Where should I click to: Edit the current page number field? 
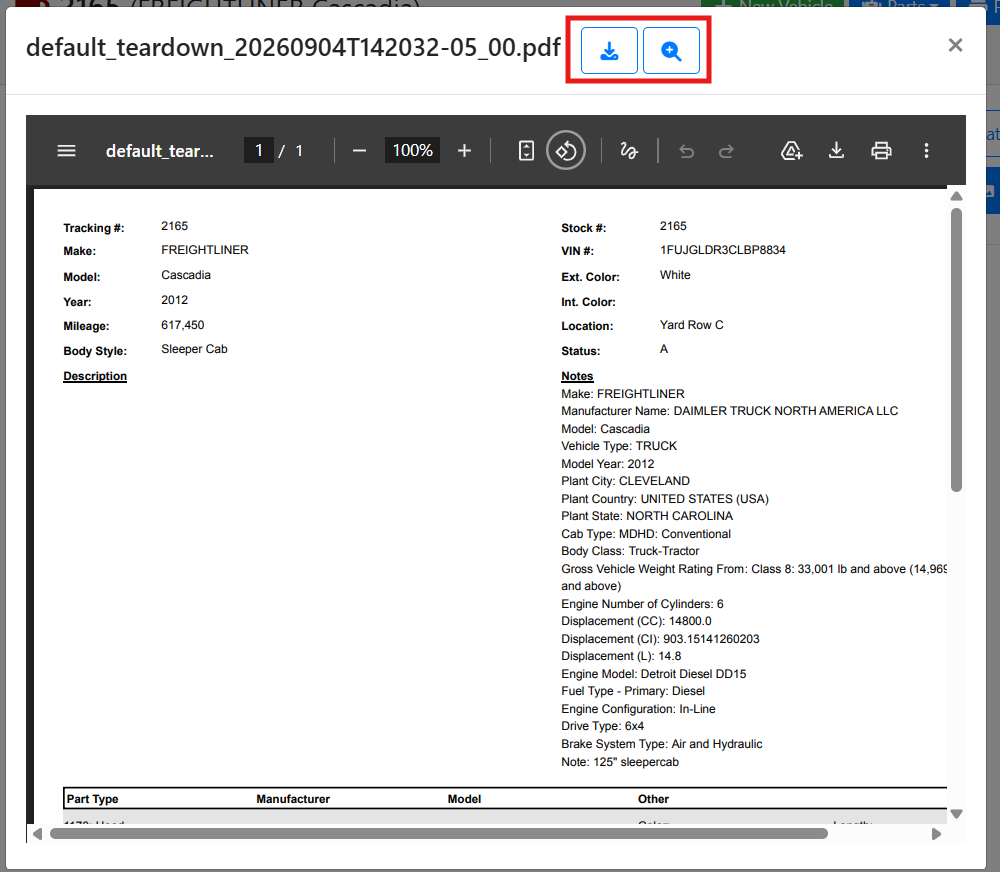(259, 151)
